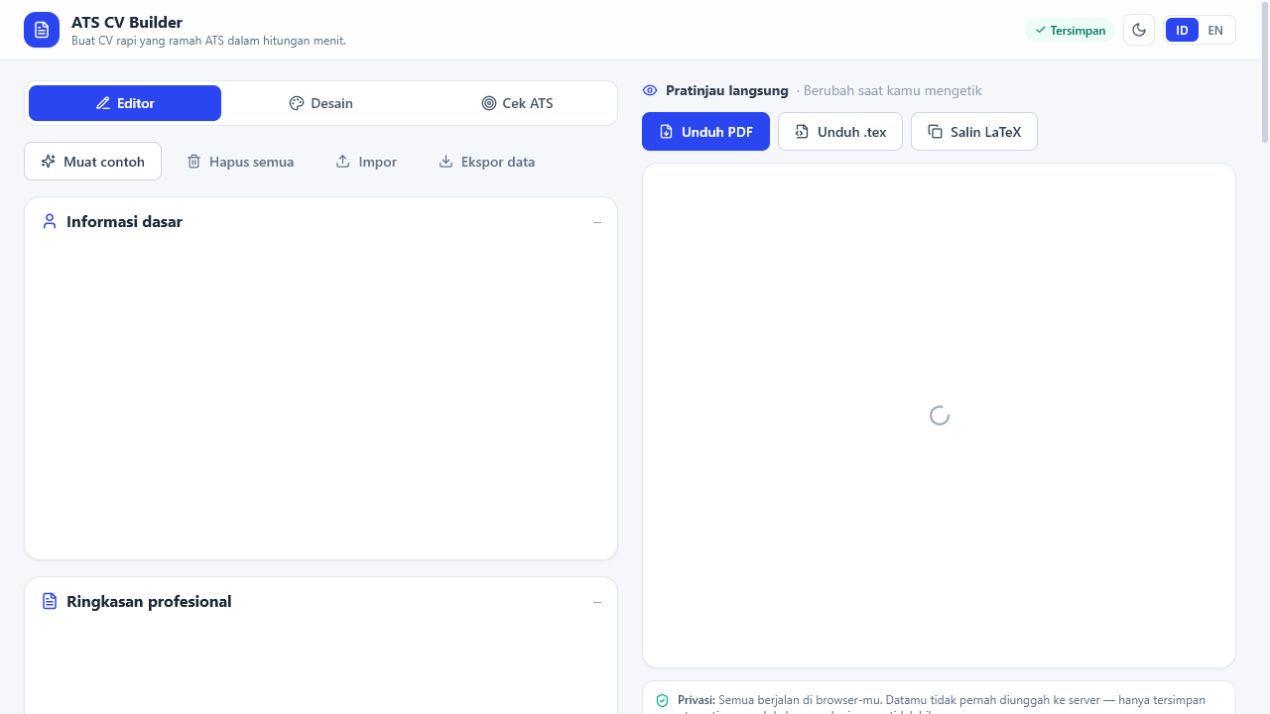Image resolution: width=1270 pixels, height=714 pixels.
Task: Toggle dark mode with the moon icon
Action: pos(1139,30)
